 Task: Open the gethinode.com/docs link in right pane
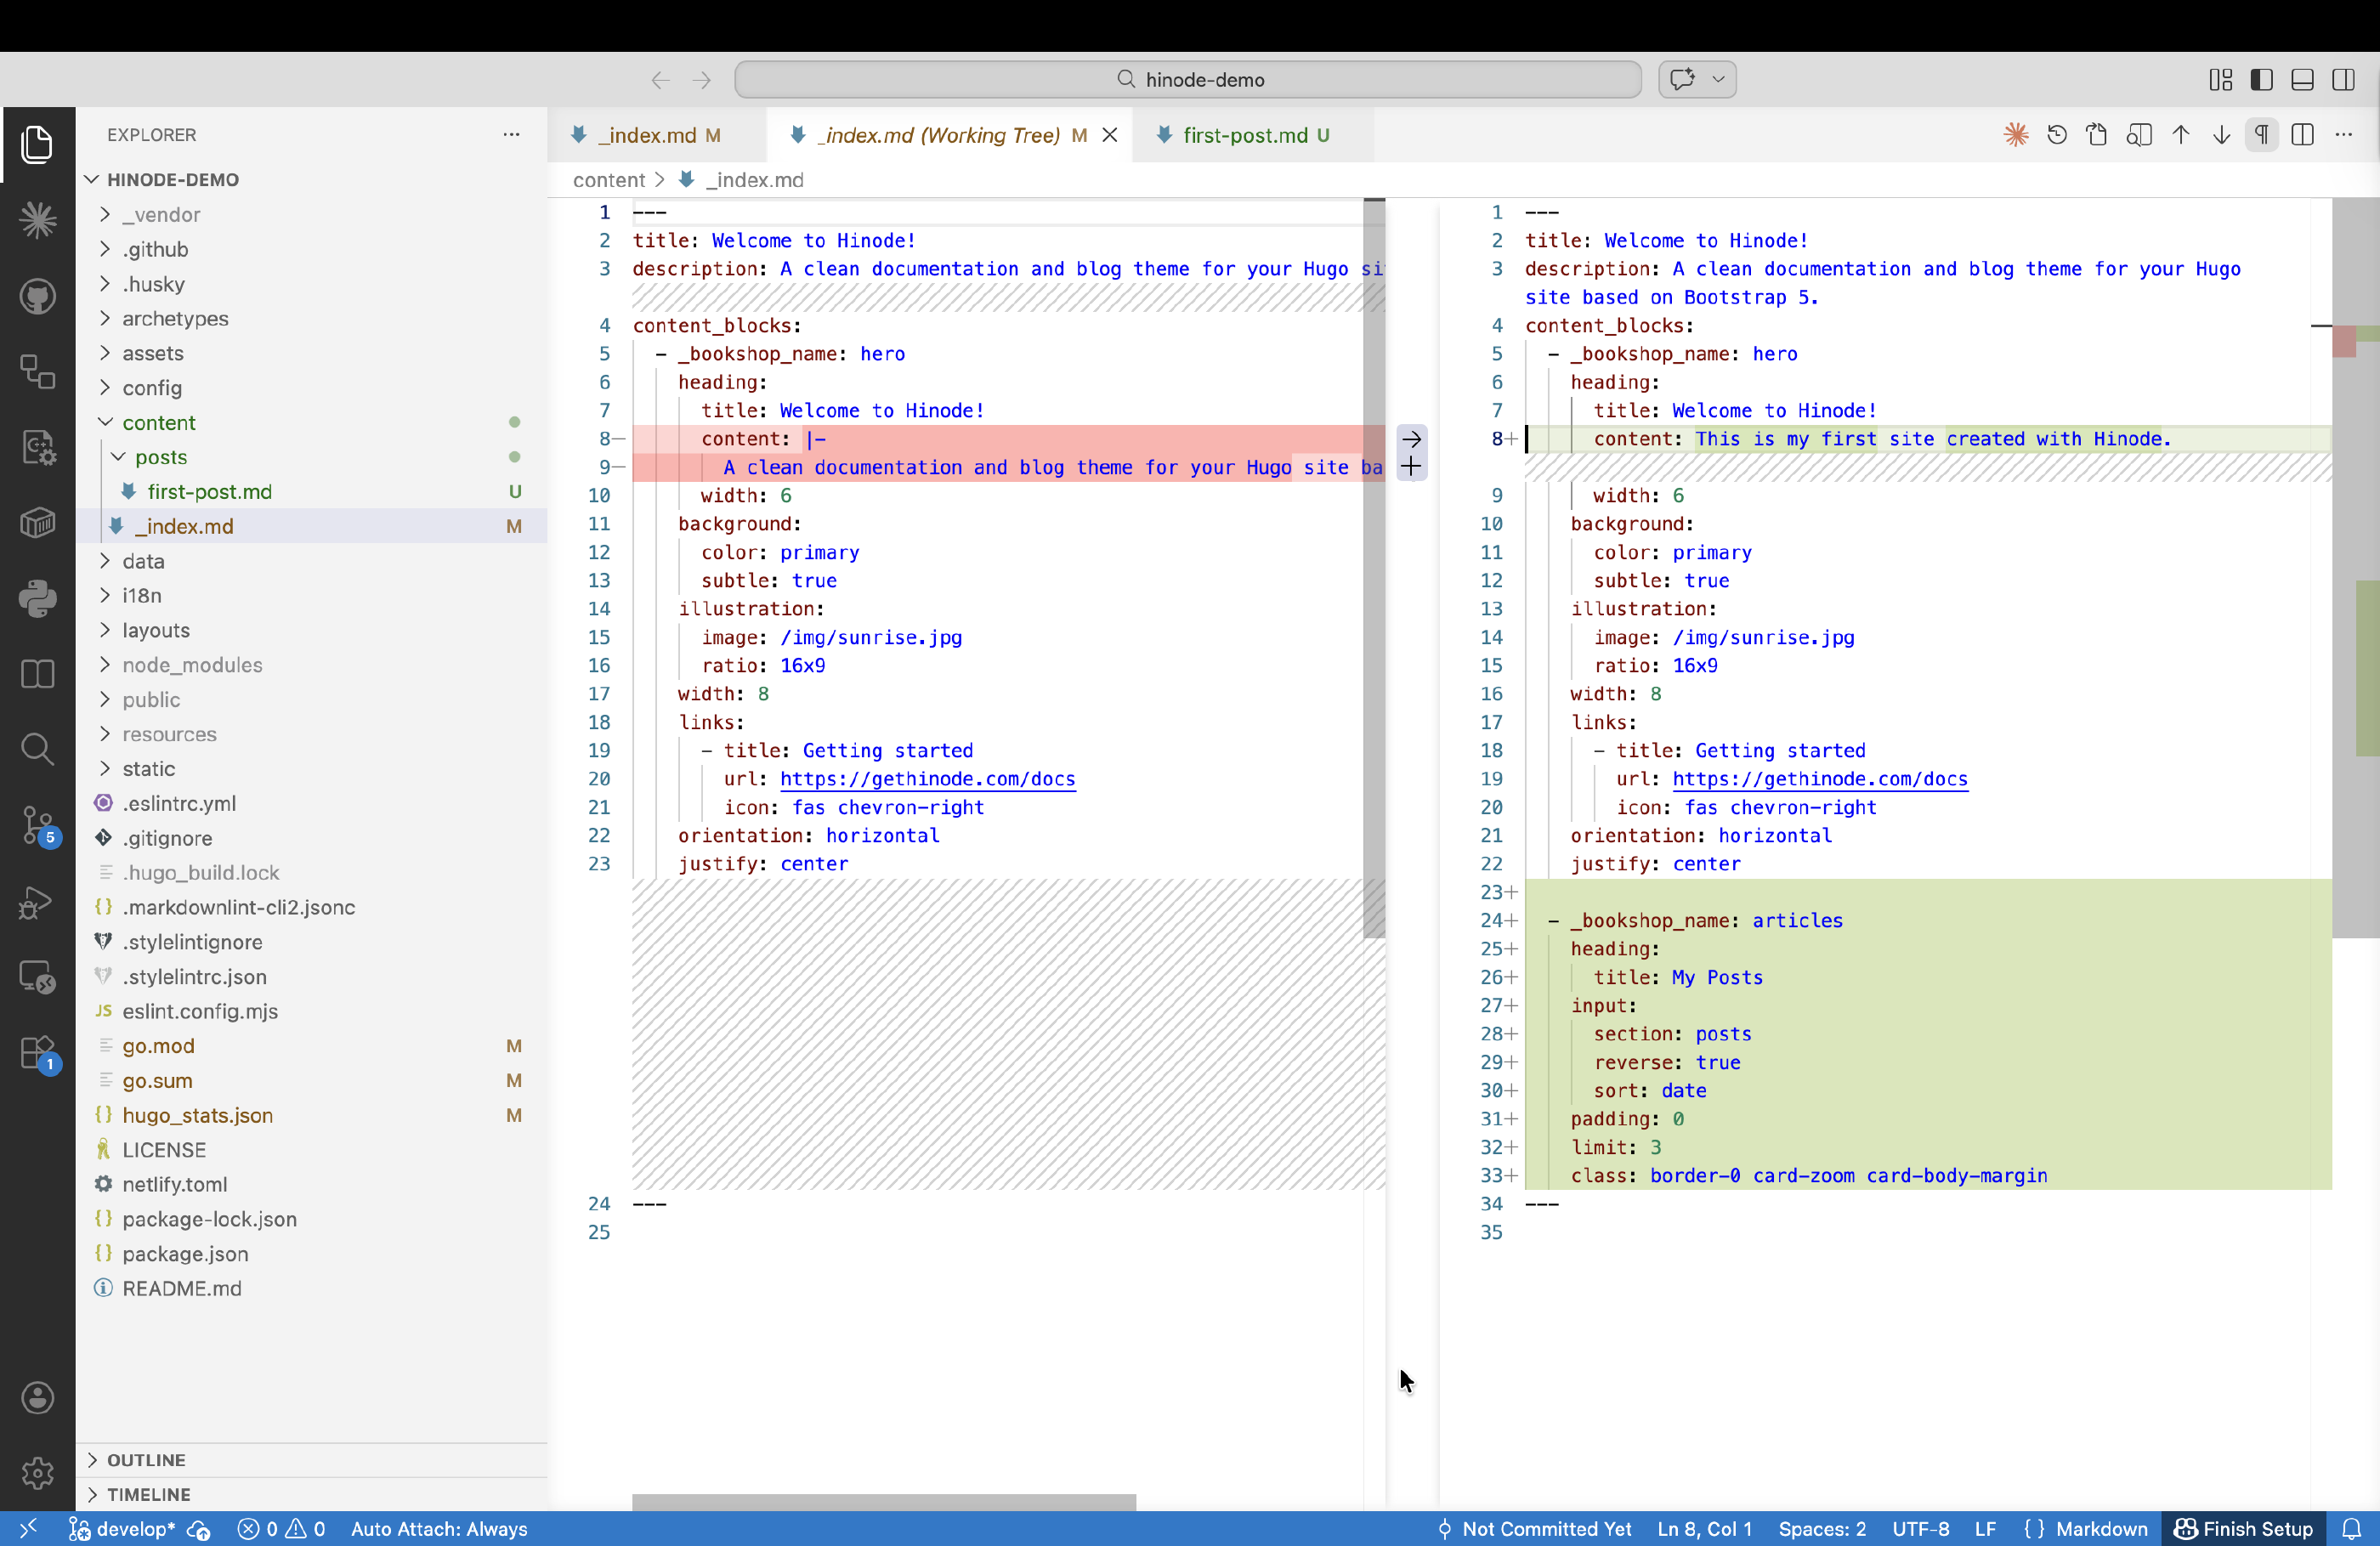(x=1819, y=779)
